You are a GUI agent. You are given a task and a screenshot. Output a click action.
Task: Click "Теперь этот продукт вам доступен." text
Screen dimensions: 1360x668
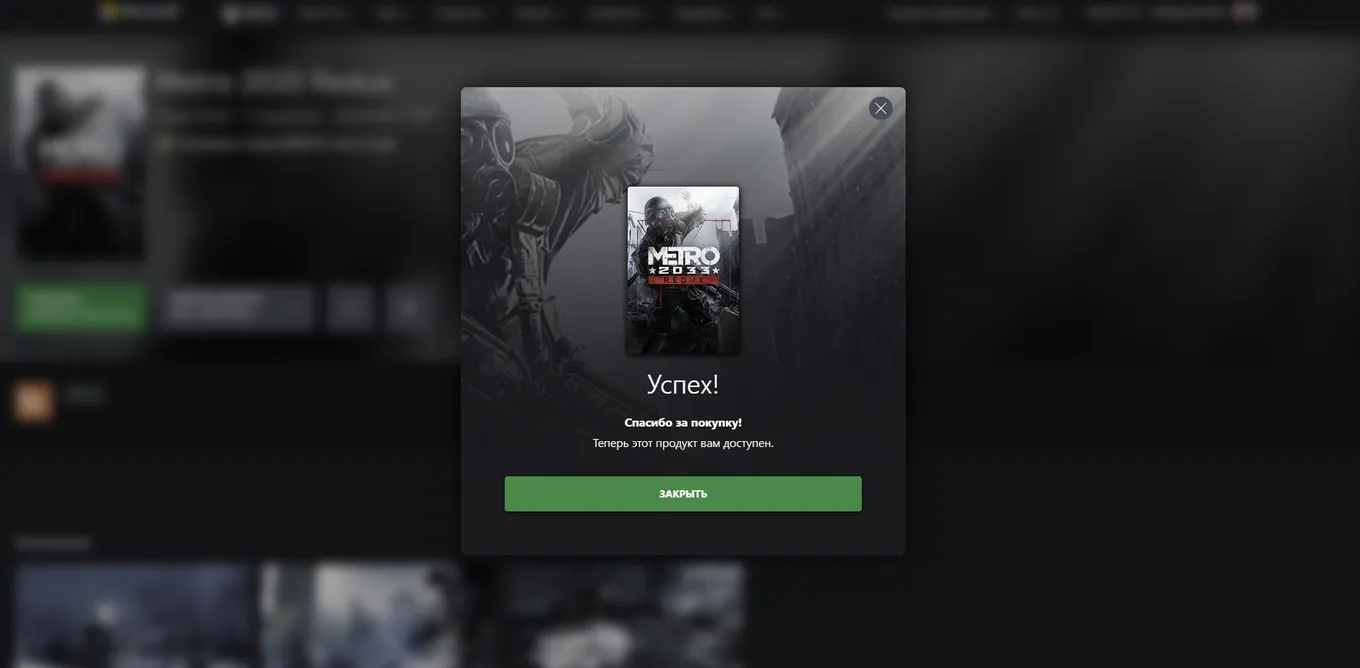(x=683, y=443)
